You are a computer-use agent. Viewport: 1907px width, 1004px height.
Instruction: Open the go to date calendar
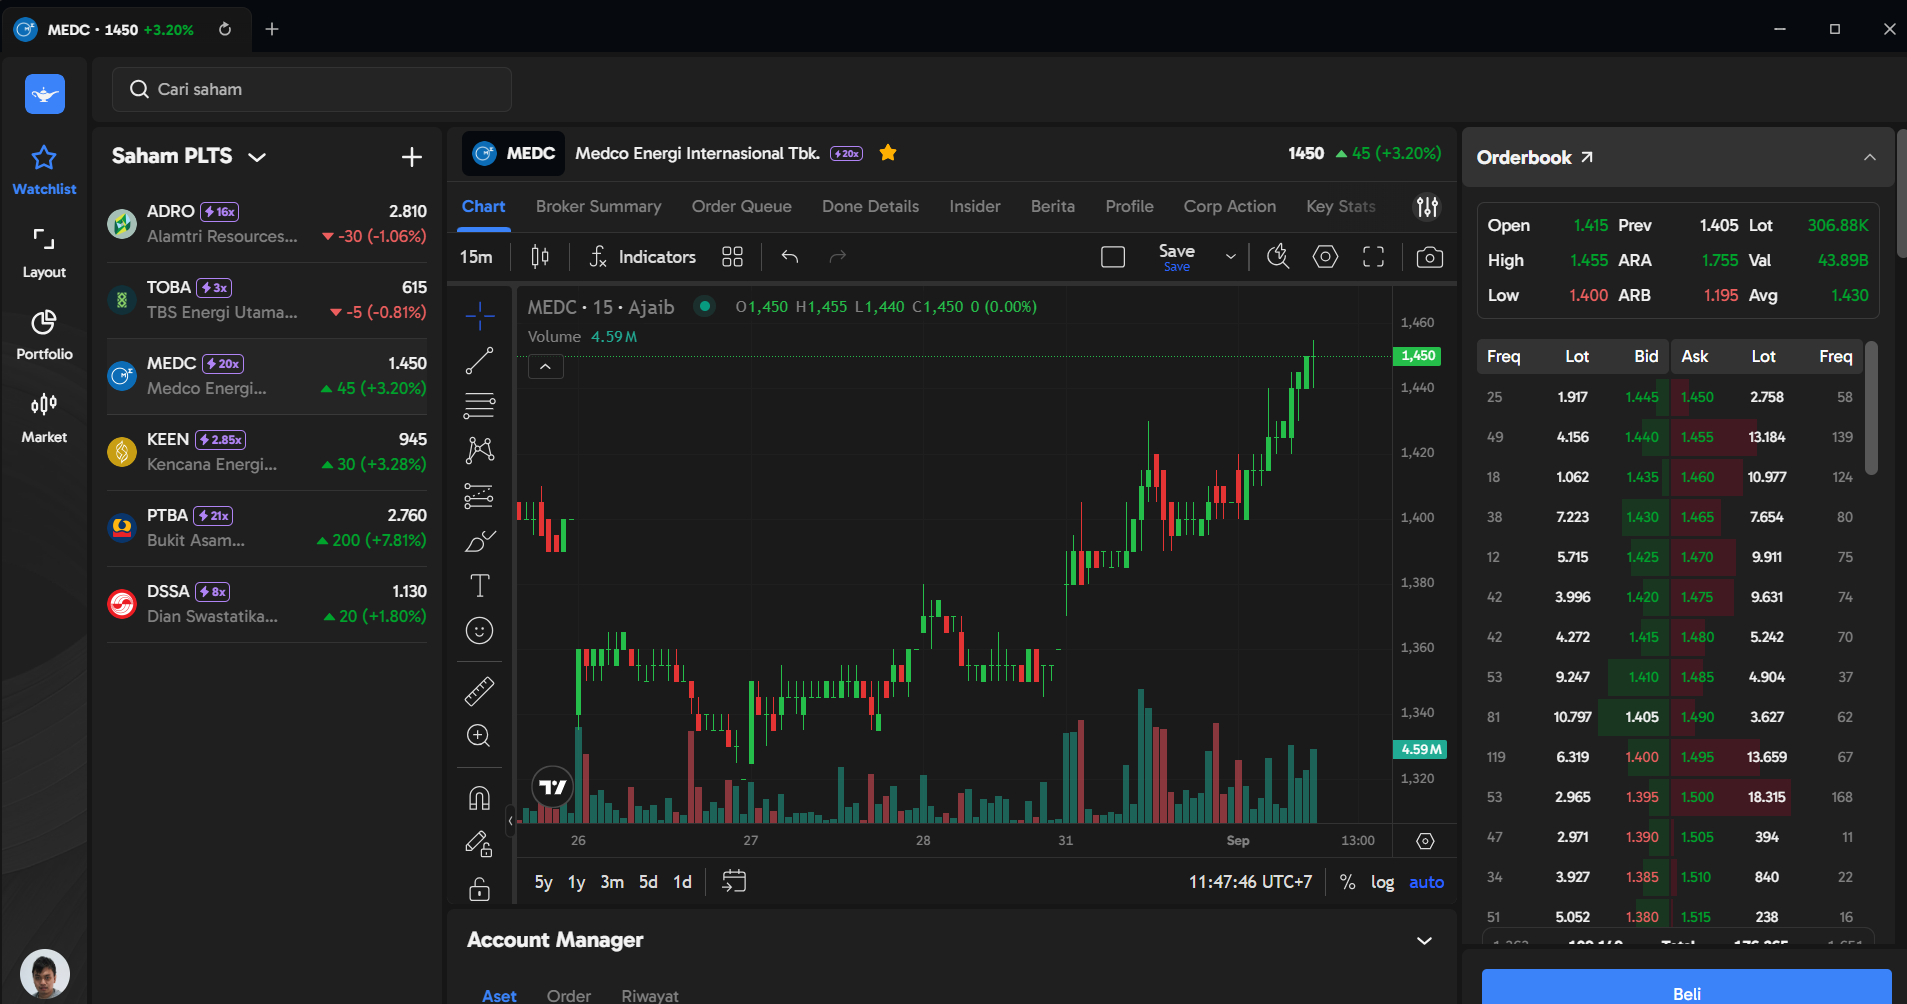pos(734,881)
